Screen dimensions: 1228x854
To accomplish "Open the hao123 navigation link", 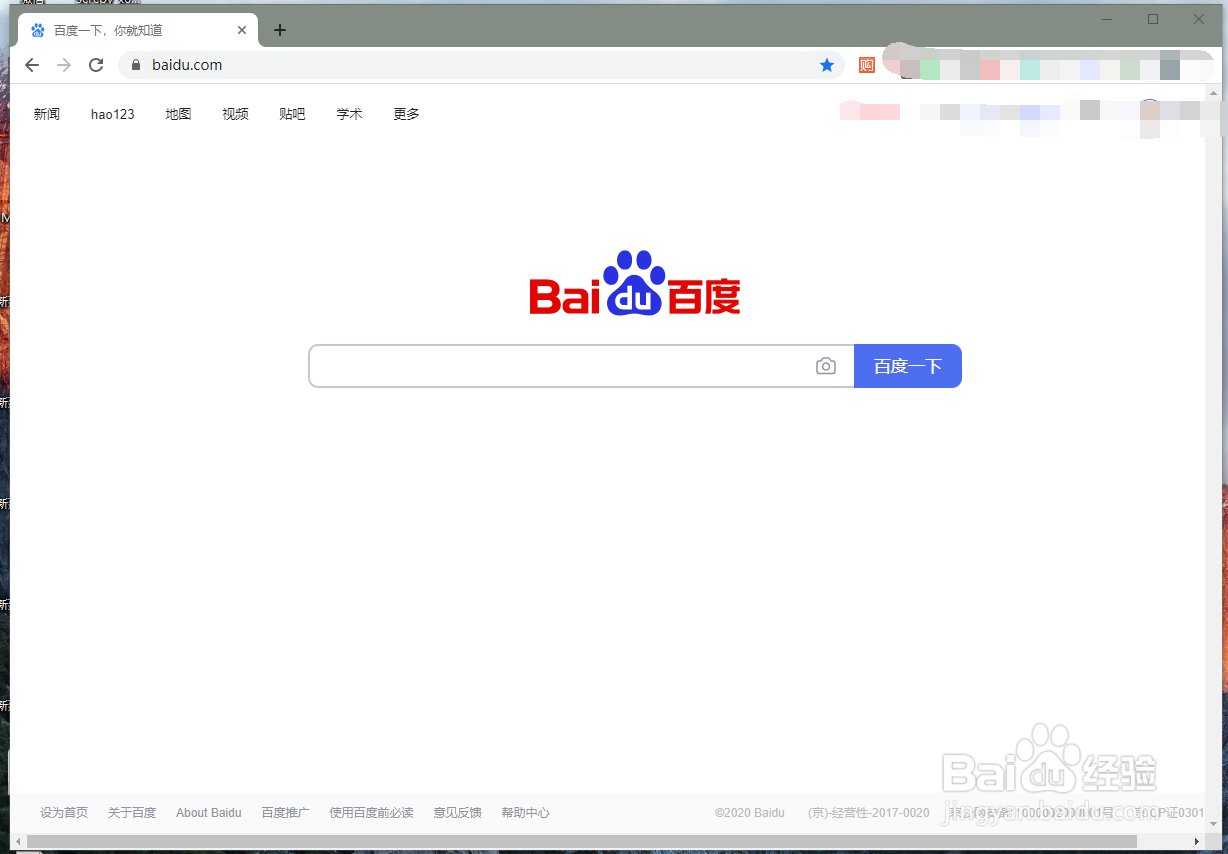I will 112,114.
